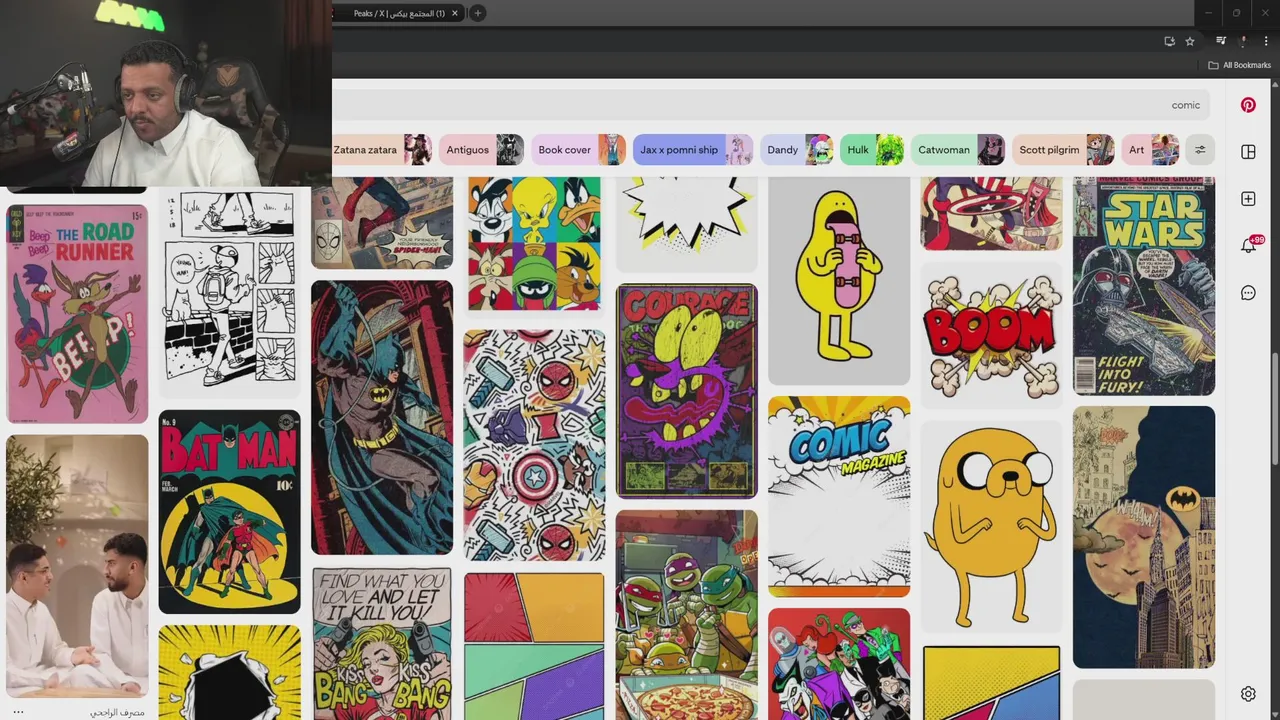Open the Kiss Kiss Bang Bang pin
Image resolution: width=1280 pixels, height=720 pixels.
(x=382, y=644)
